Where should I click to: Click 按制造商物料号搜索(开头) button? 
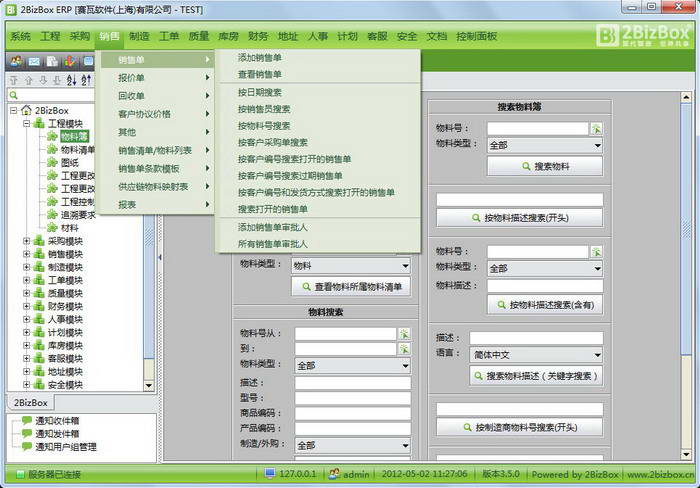(x=520, y=427)
